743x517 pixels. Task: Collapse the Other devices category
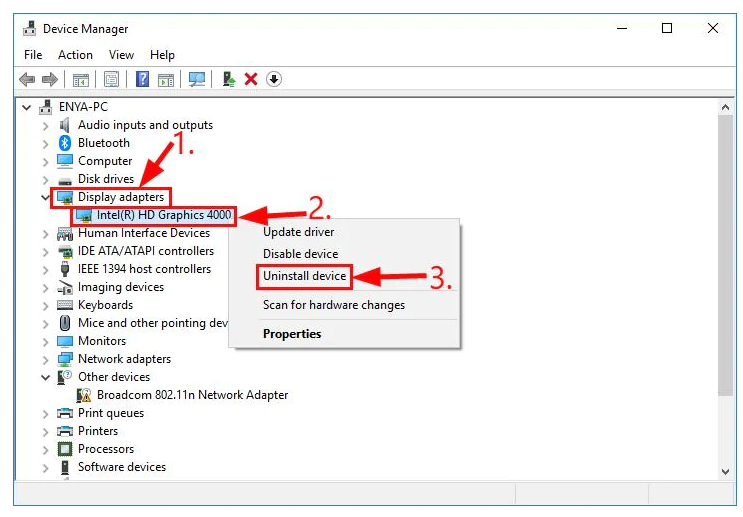[45, 377]
